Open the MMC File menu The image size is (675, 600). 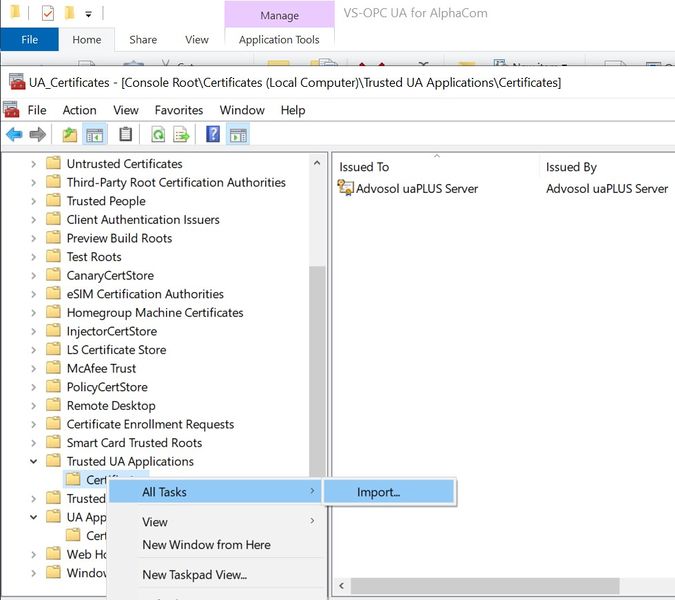(x=37, y=110)
